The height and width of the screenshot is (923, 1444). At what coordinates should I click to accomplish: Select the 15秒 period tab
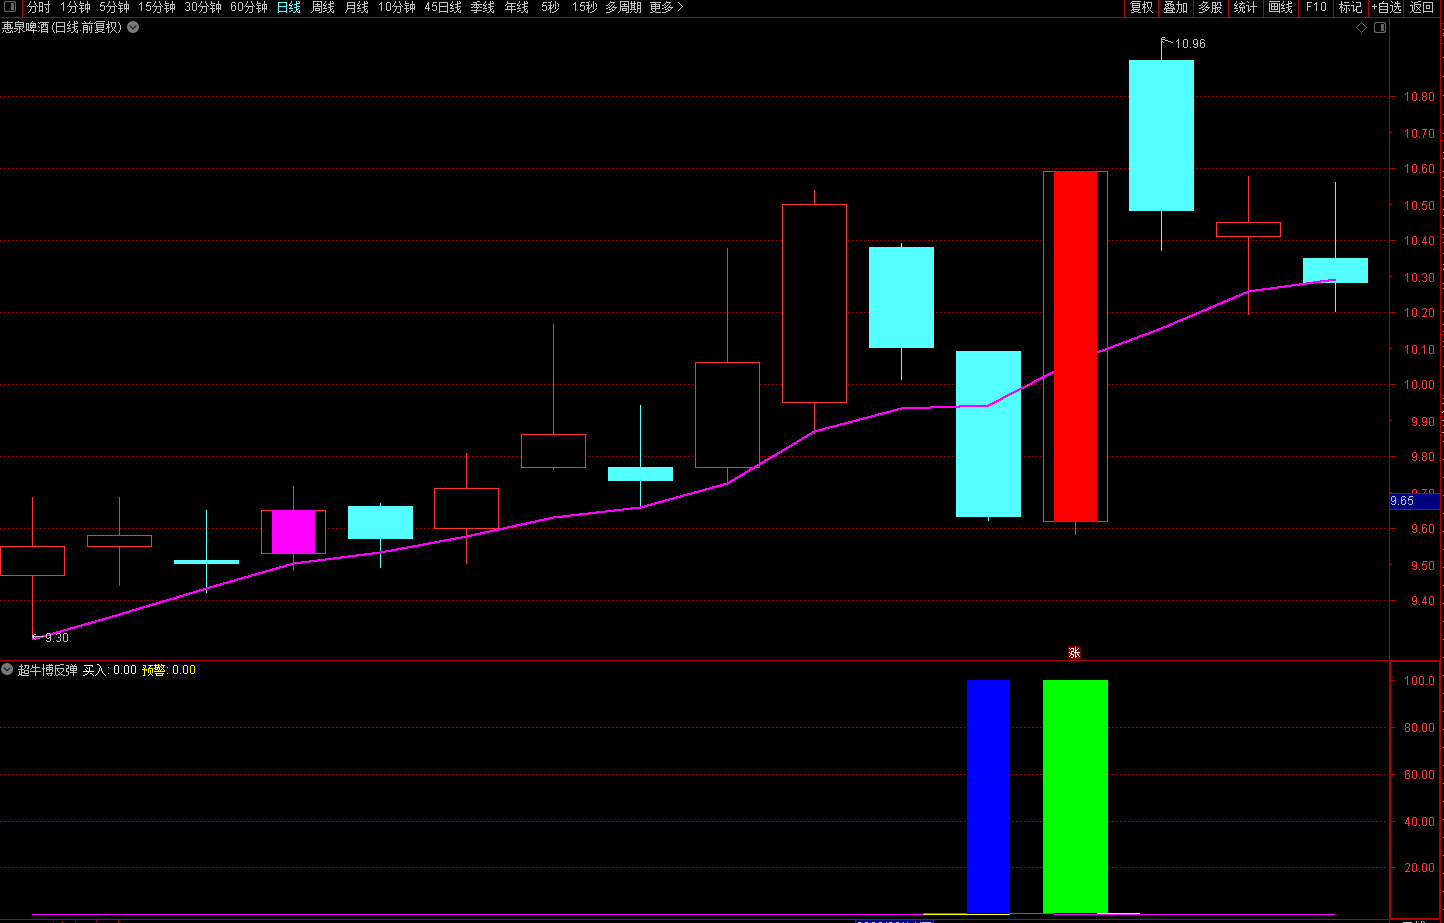tap(585, 7)
